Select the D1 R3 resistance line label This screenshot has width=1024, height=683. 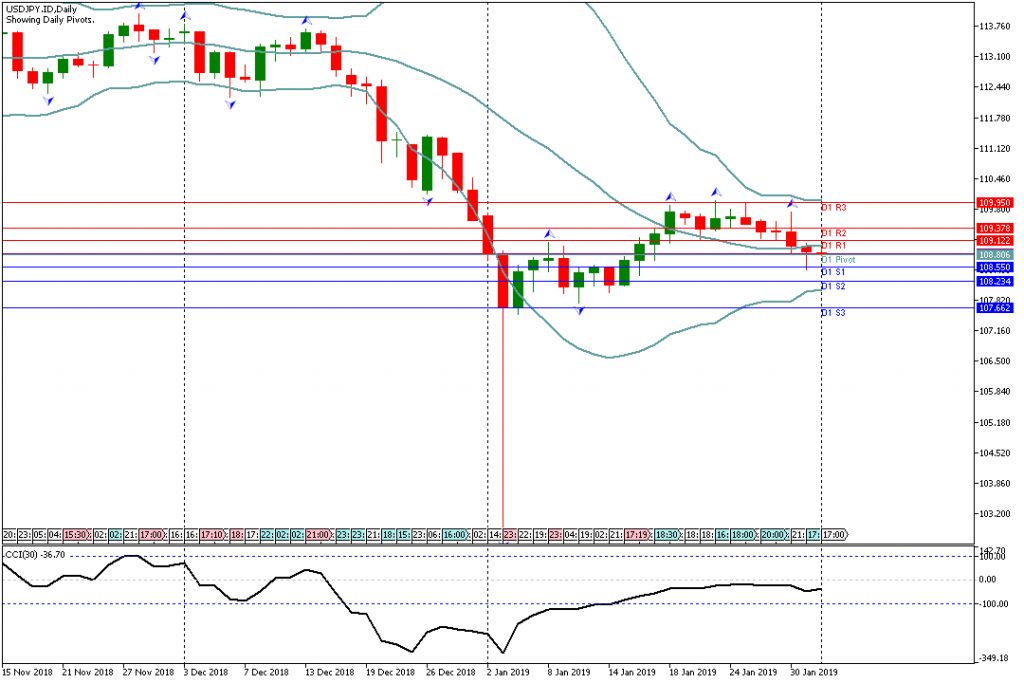point(834,207)
